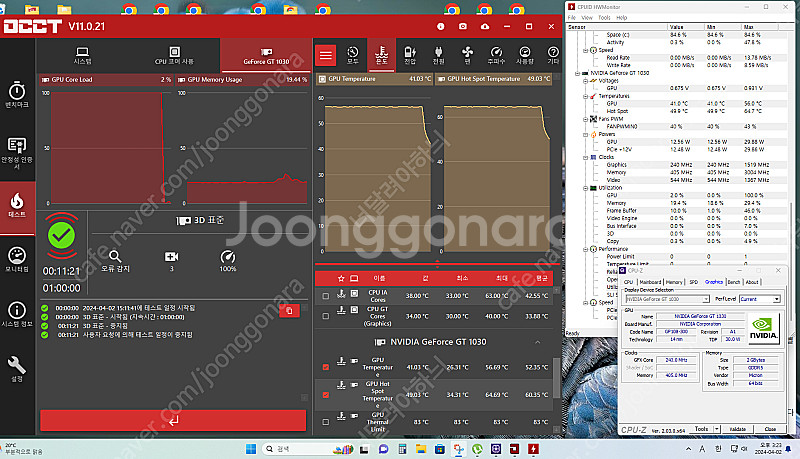Click the red hamburger menu in monitoring panel
The width and height of the screenshot is (800, 459).
[326, 55]
